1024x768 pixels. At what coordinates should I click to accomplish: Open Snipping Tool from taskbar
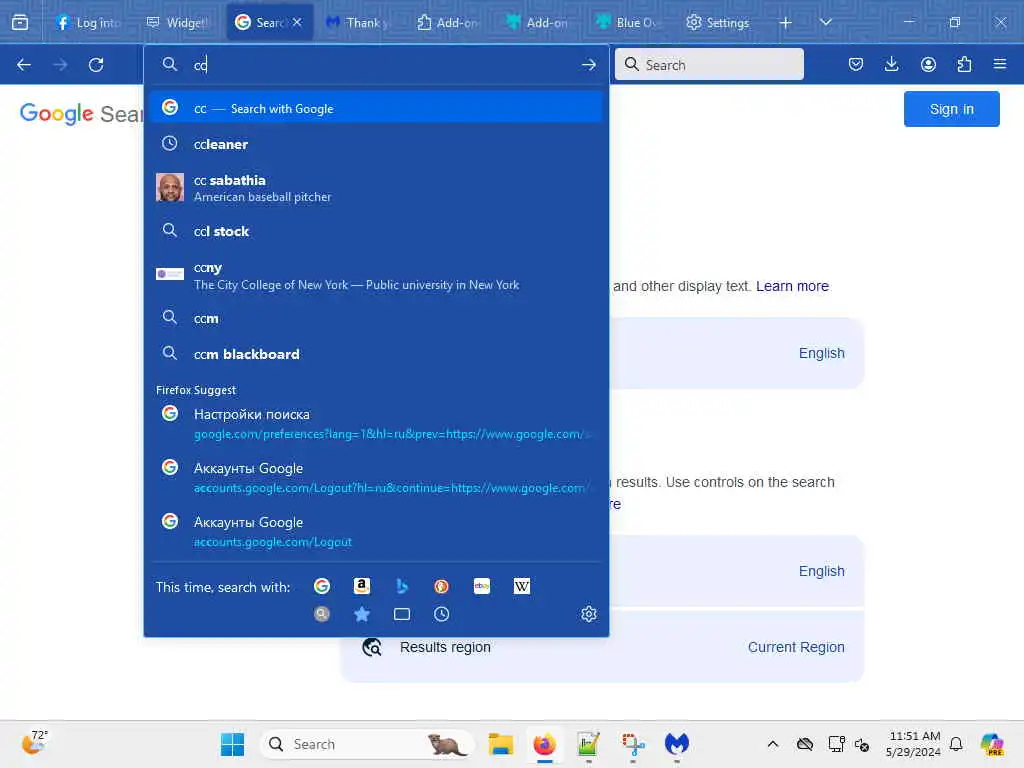coord(633,744)
